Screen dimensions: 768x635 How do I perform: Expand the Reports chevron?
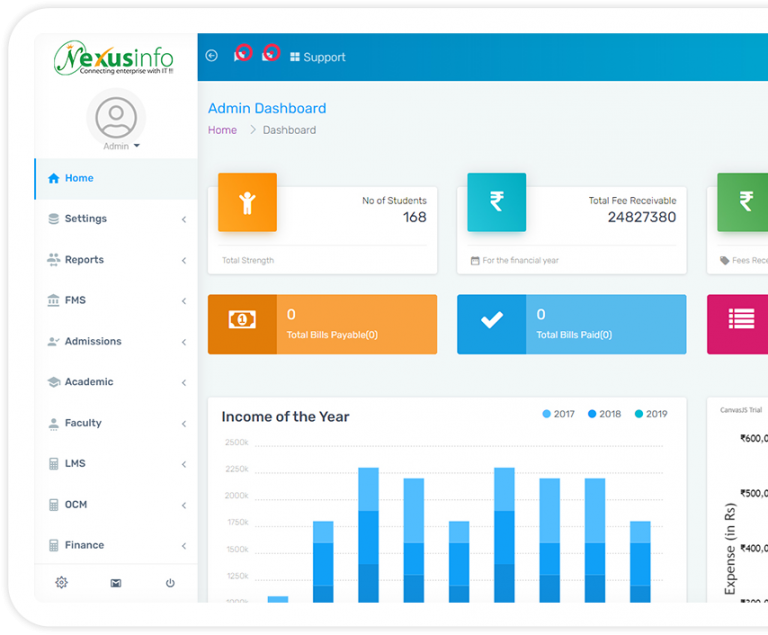pos(184,261)
